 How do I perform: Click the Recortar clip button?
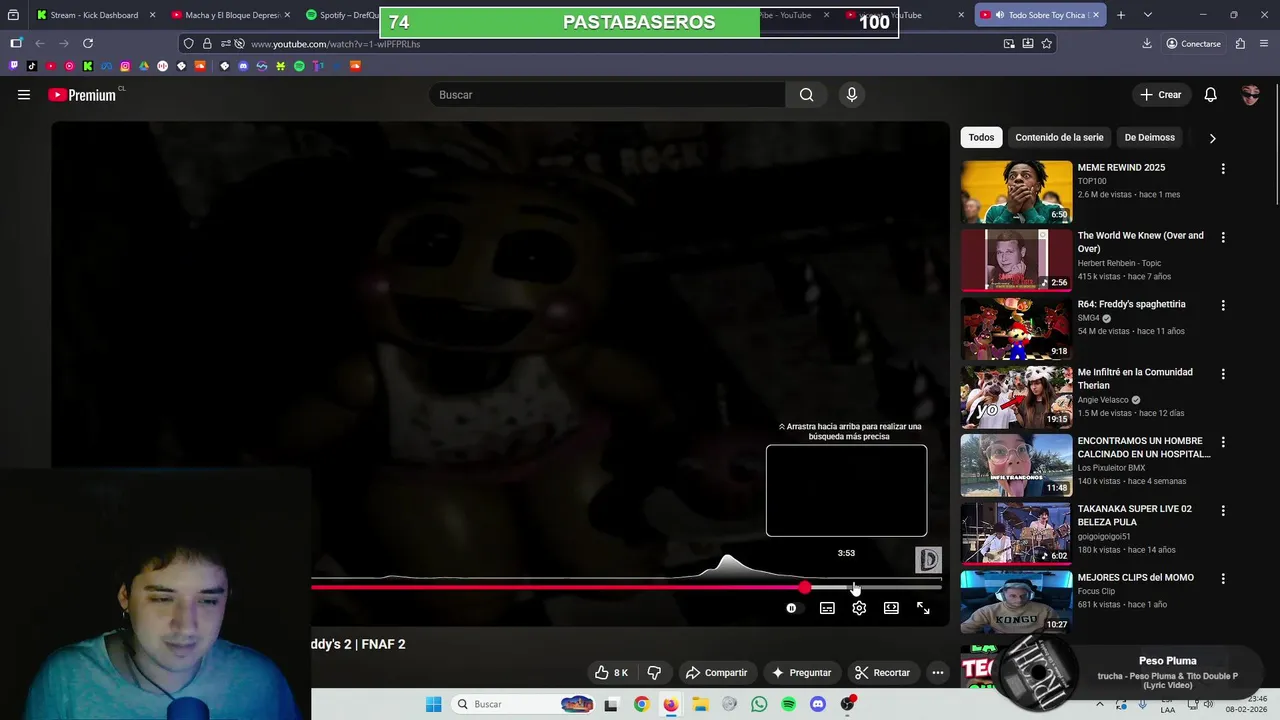[x=883, y=673]
